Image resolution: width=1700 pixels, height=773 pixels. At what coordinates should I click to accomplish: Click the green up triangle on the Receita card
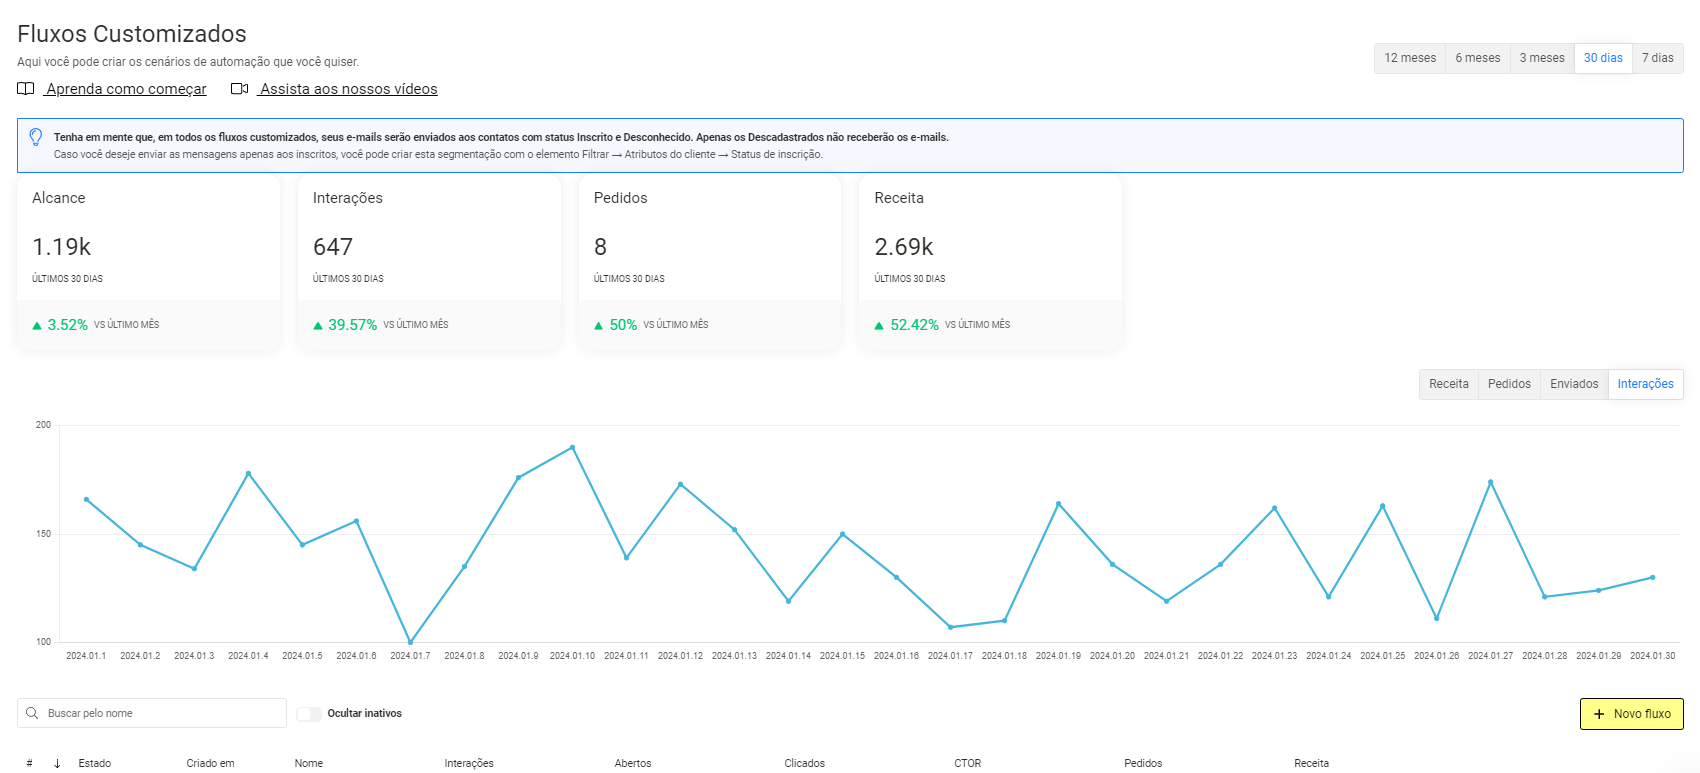[x=880, y=325]
